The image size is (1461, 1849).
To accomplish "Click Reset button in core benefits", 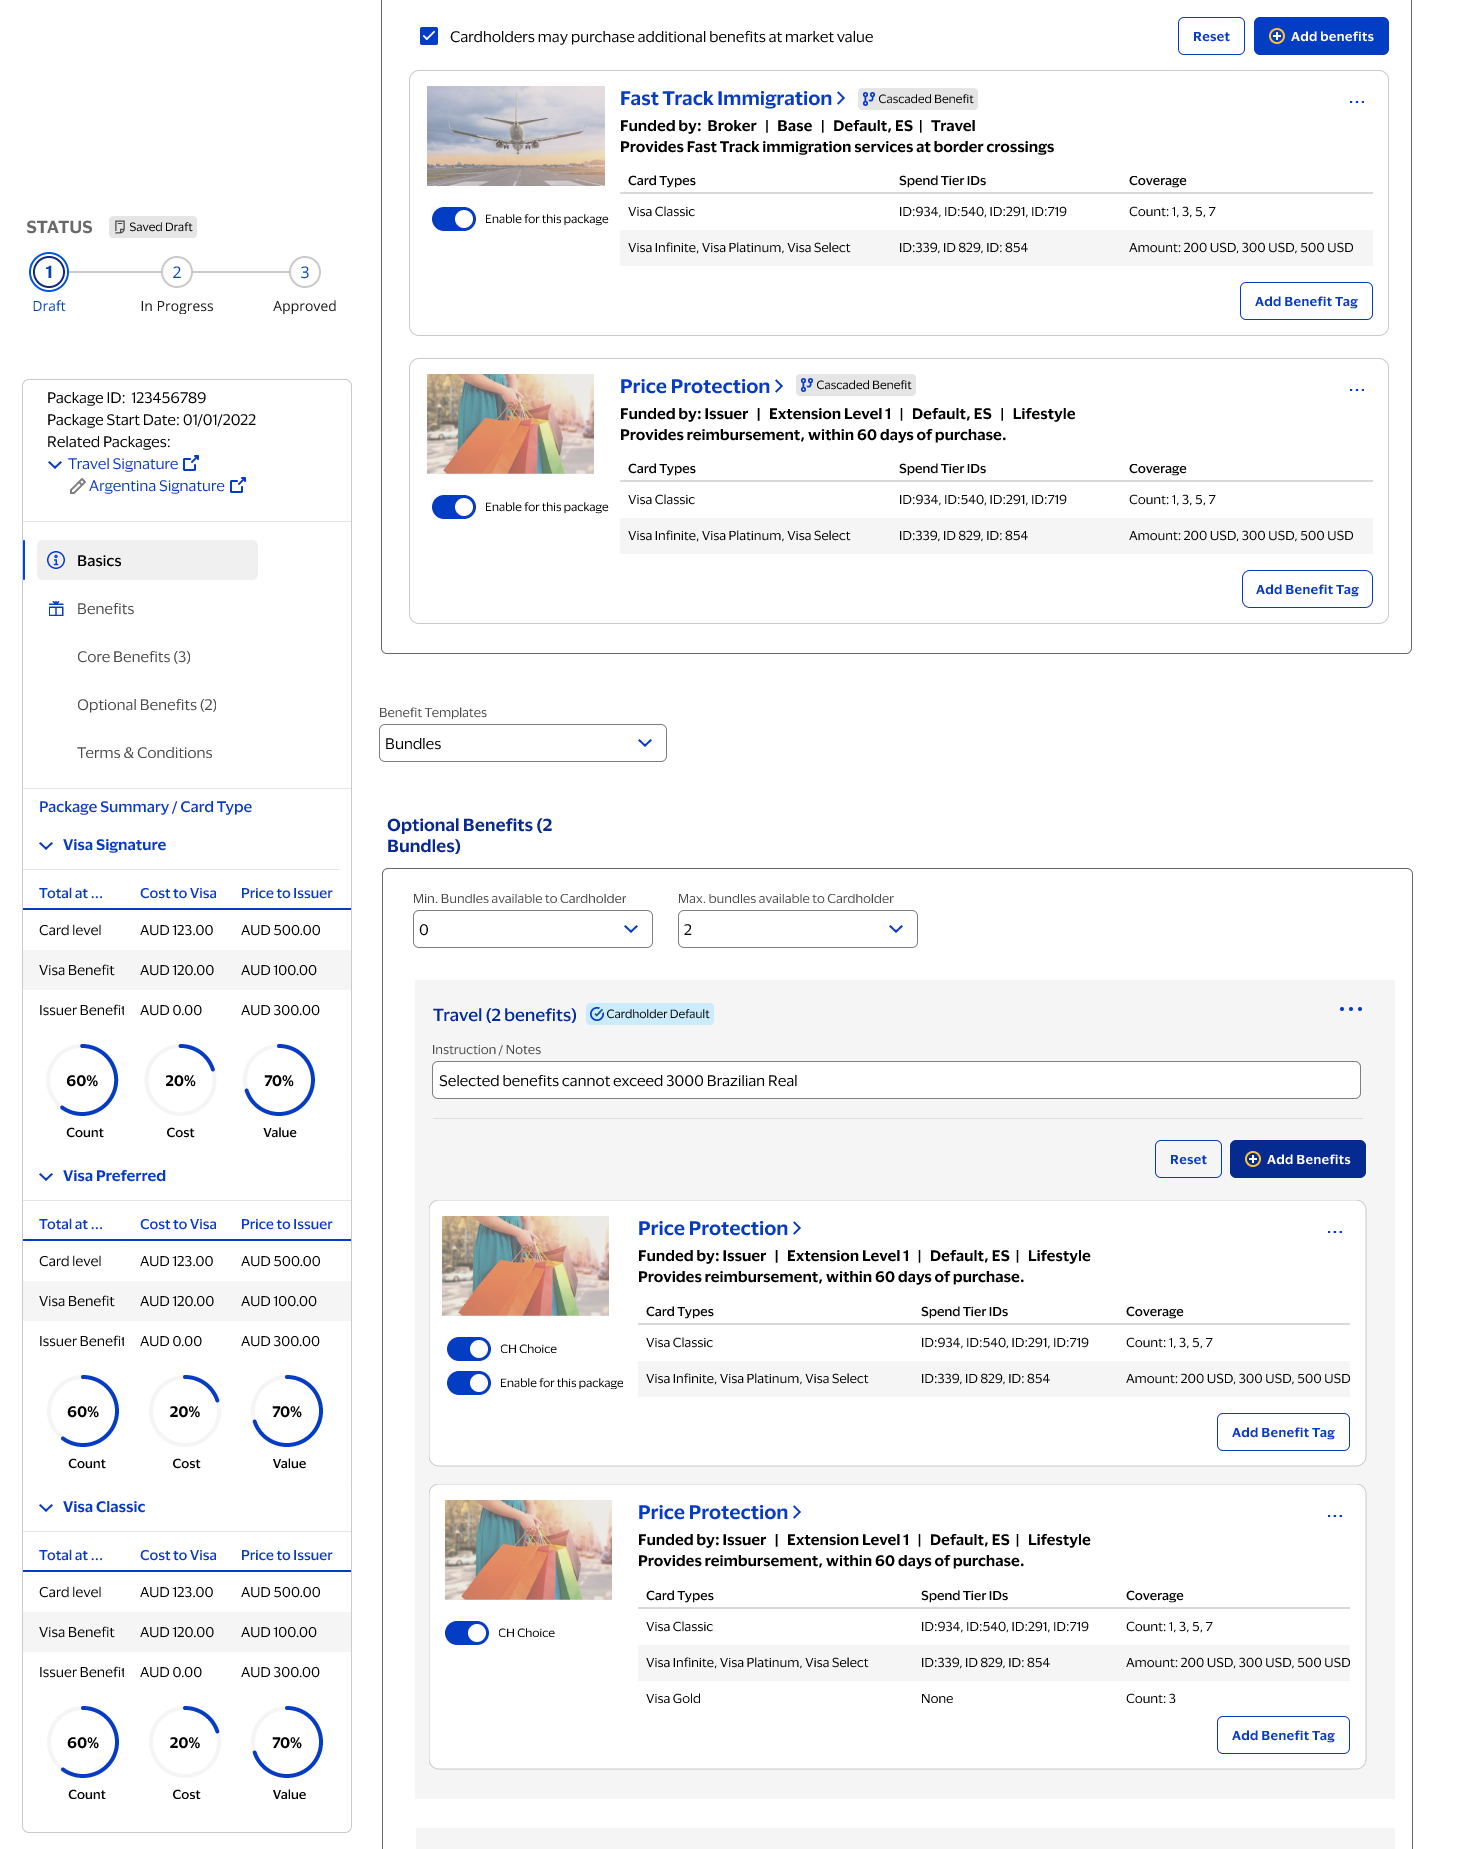I will click(x=1211, y=36).
